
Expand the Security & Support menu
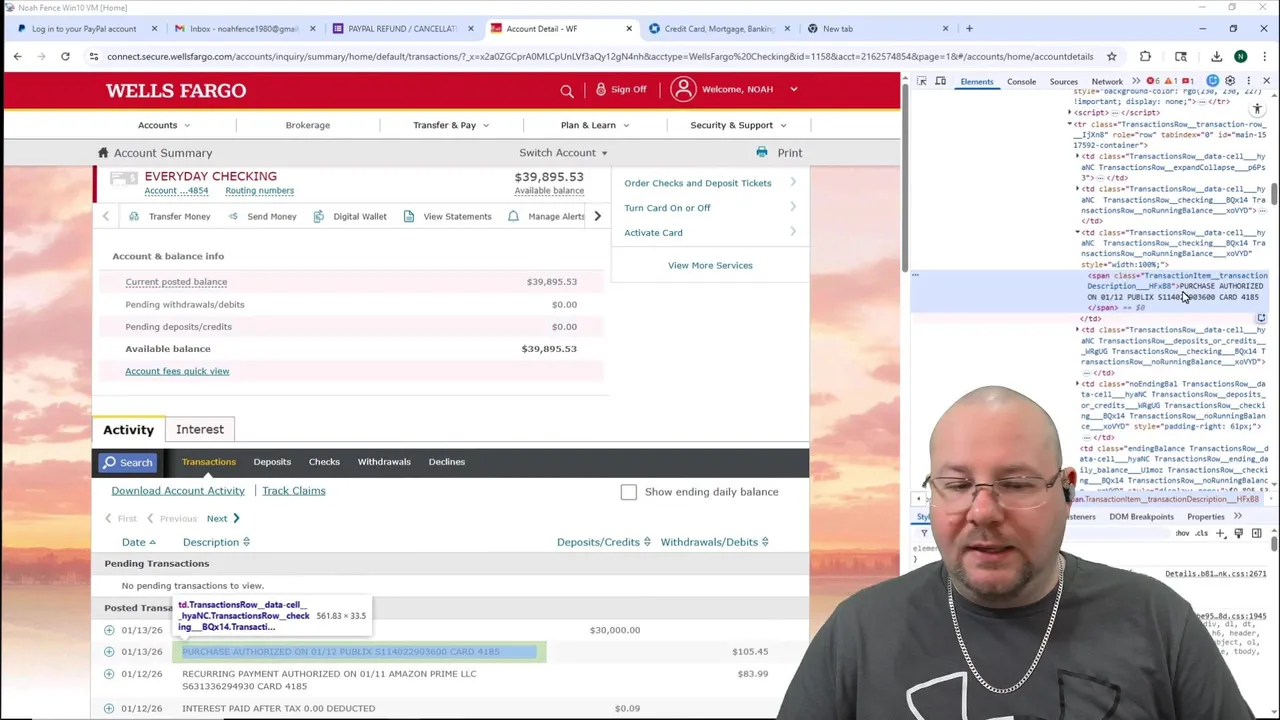click(738, 125)
